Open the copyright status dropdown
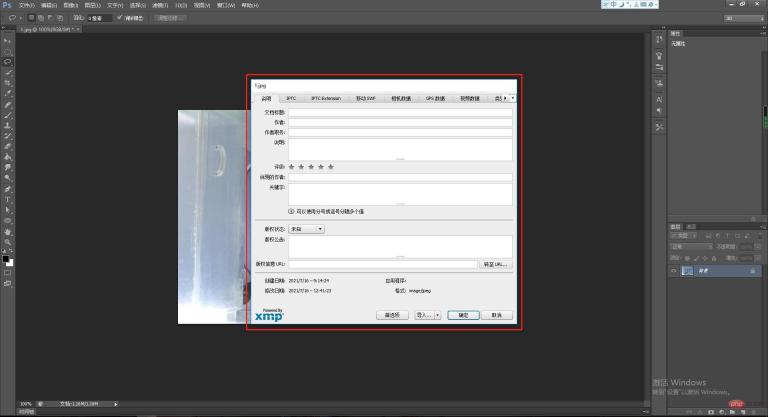This screenshot has width=768, height=417. (306, 228)
